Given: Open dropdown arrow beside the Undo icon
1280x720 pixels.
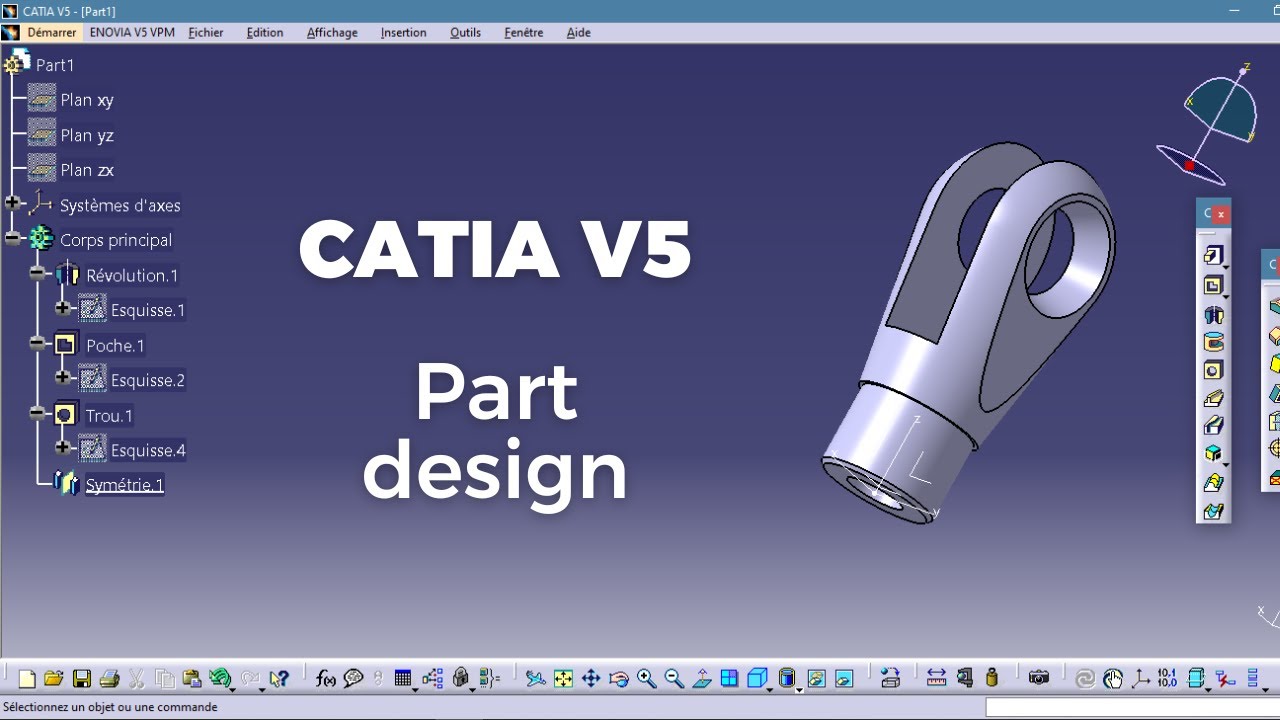Looking at the screenshot, I should point(232,689).
